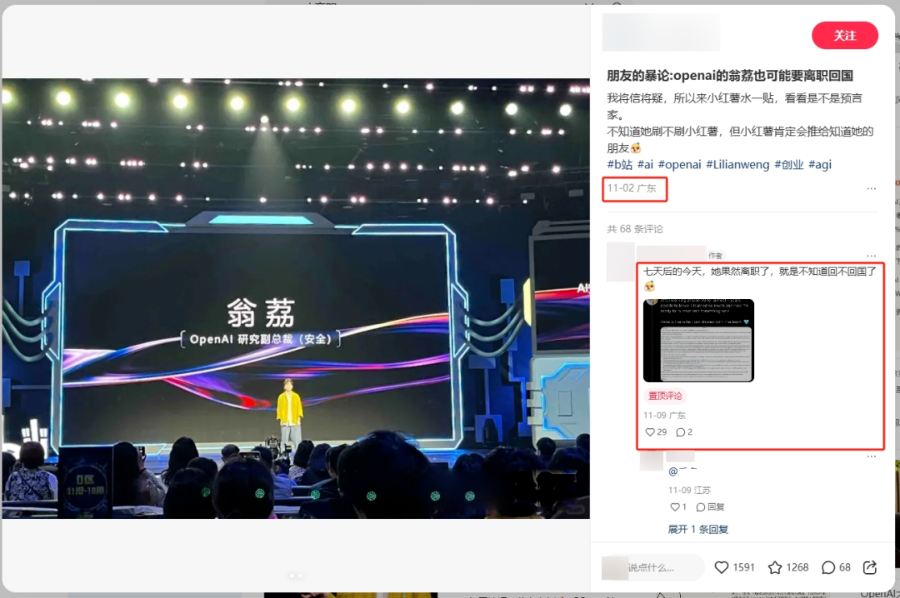
Task: Open the 江苏 reply commenter's avatar
Action: click(651, 460)
